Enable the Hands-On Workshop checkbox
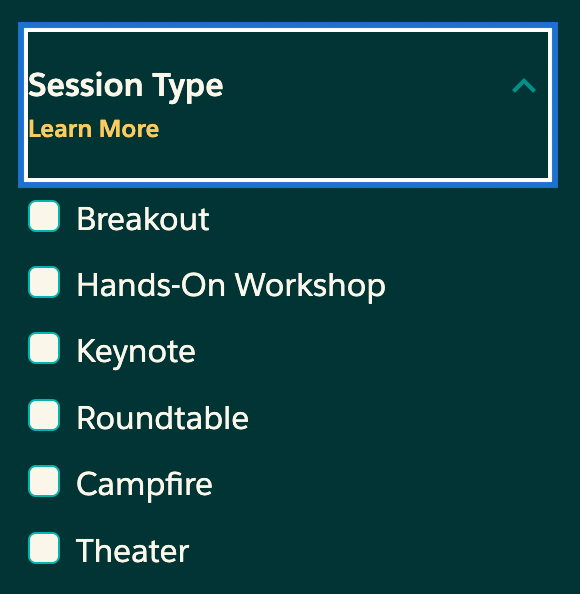This screenshot has width=580, height=594. coord(44,282)
